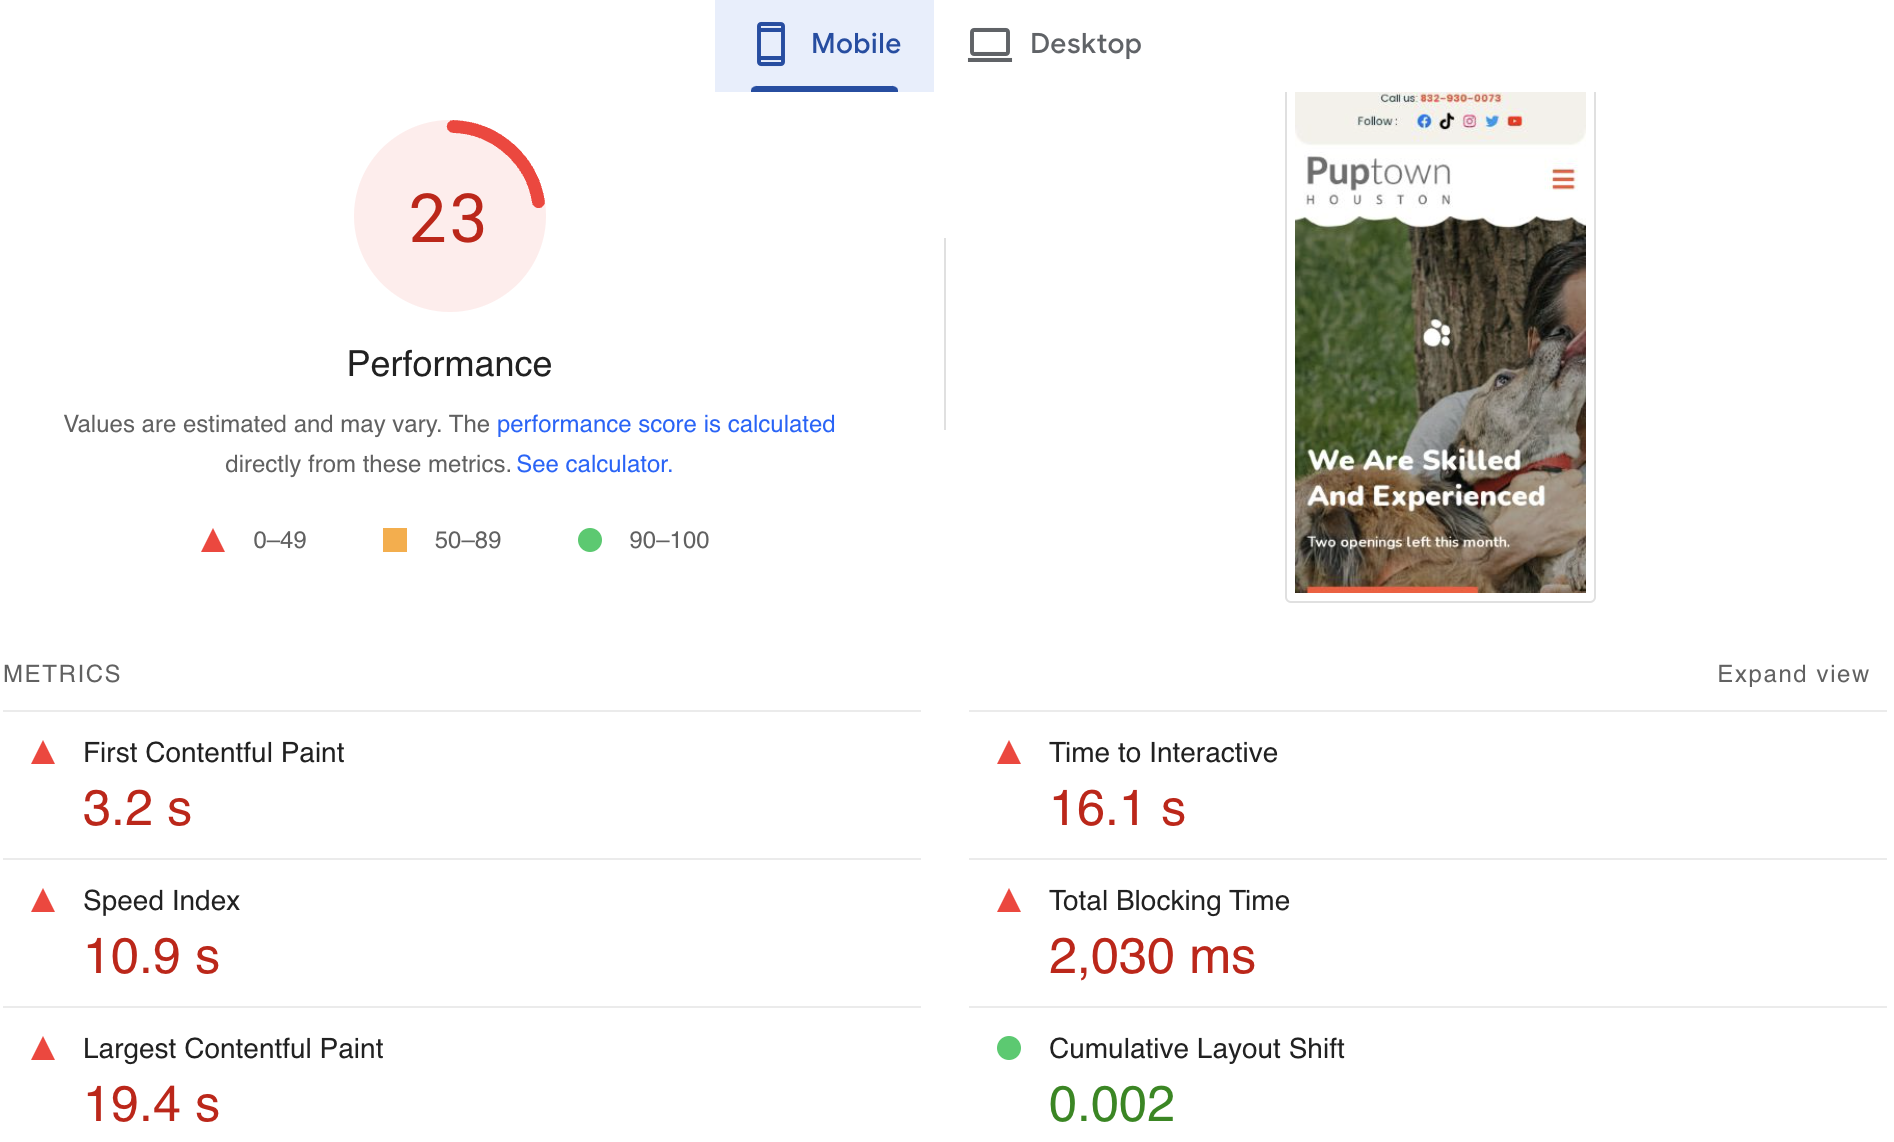Image resolution: width=1894 pixels, height=1142 pixels.
Task: Click the hamburger menu icon in site preview
Action: 1562,179
